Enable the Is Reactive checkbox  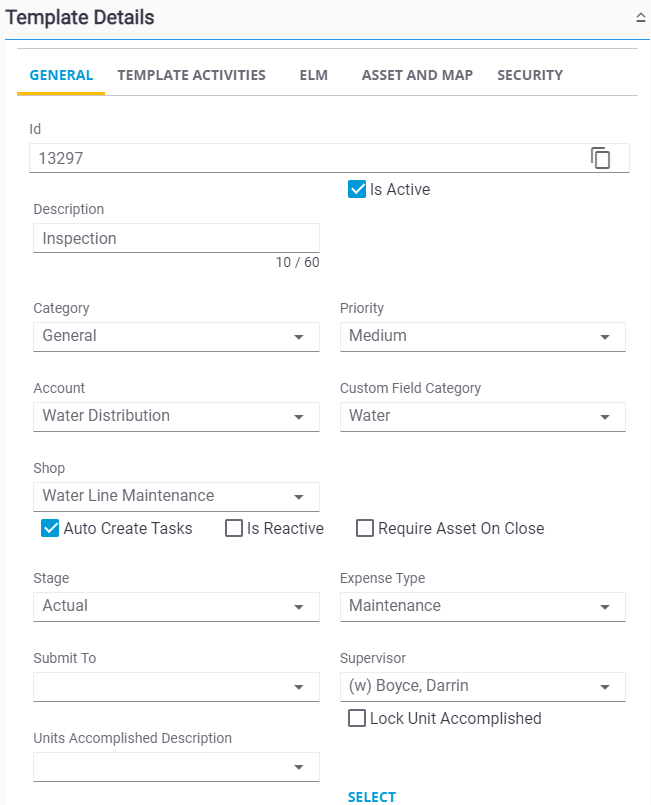[x=233, y=528]
